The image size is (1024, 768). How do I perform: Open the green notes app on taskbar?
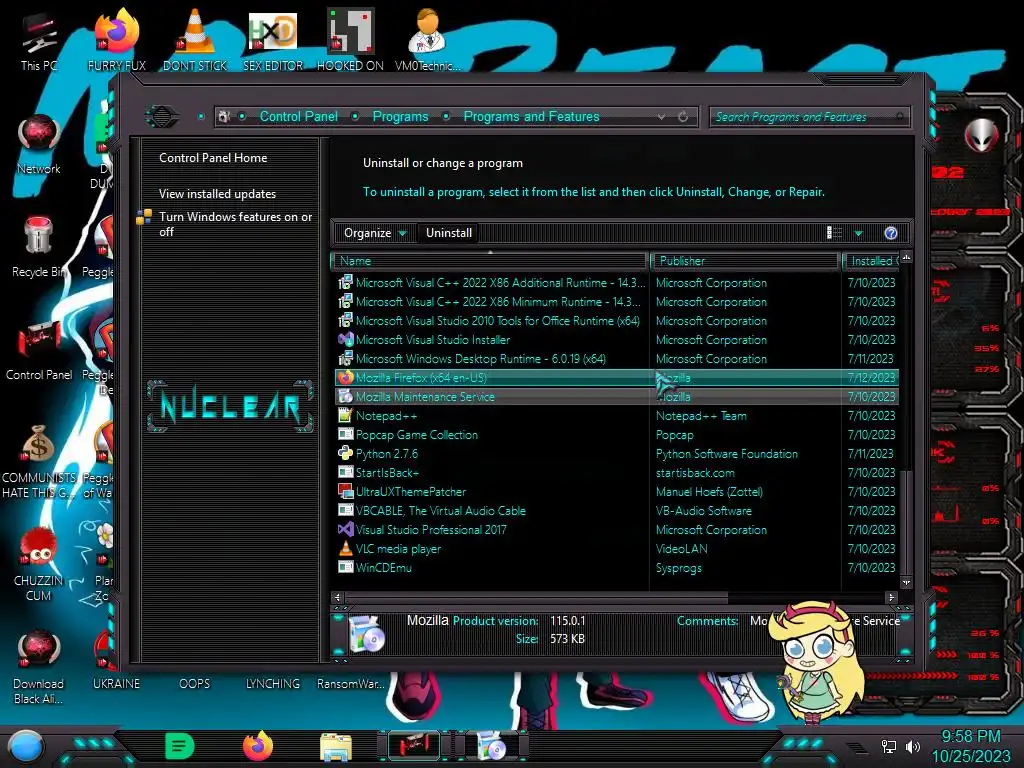tap(180, 746)
